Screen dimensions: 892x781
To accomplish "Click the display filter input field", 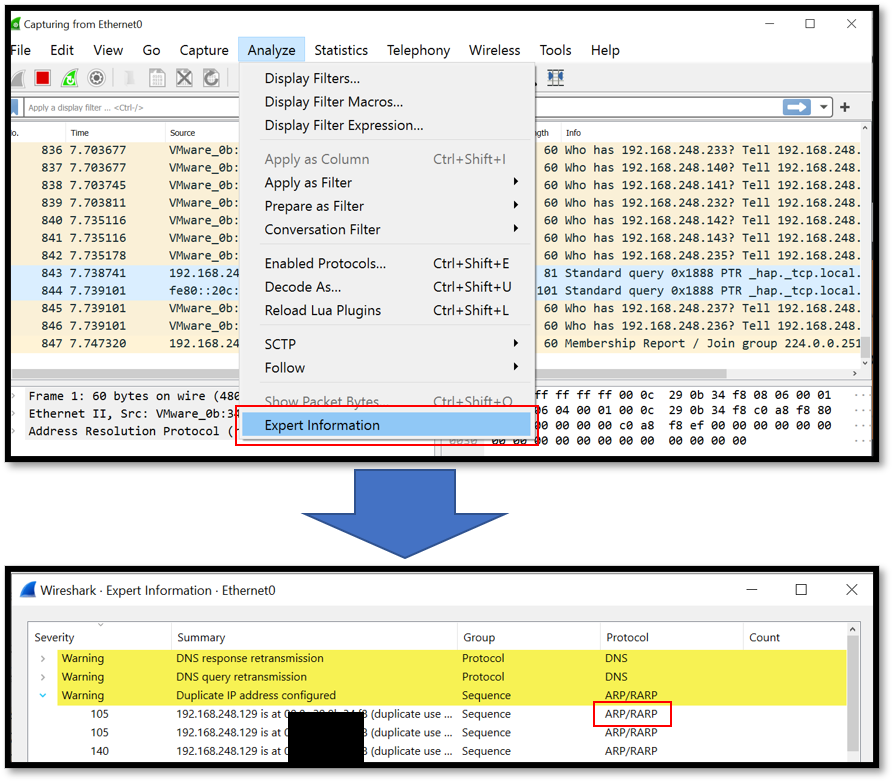I will (x=130, y=108).
